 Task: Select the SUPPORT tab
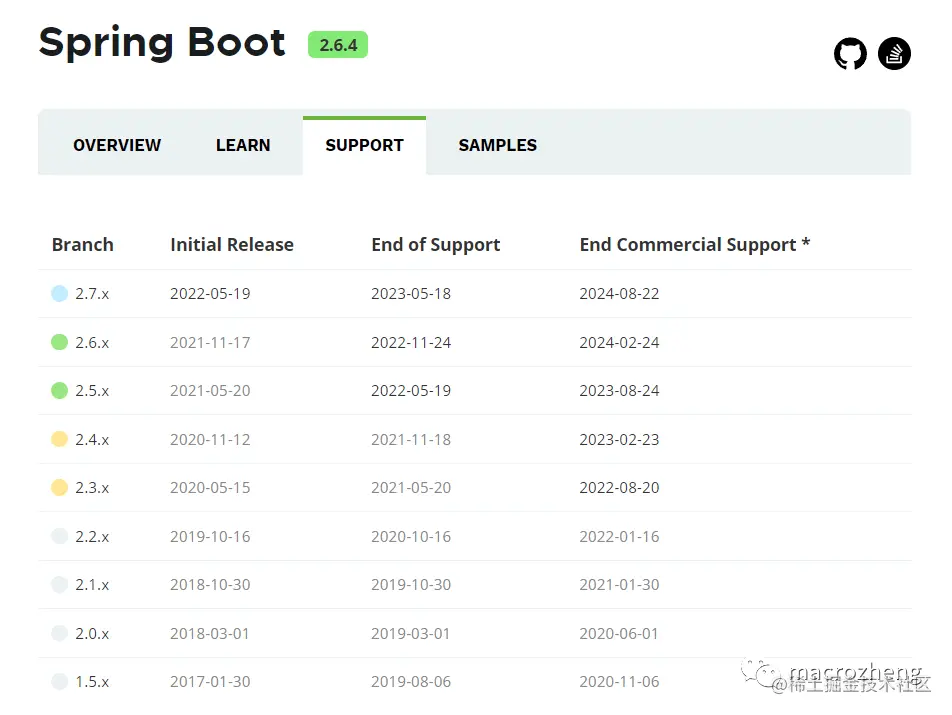364,145
